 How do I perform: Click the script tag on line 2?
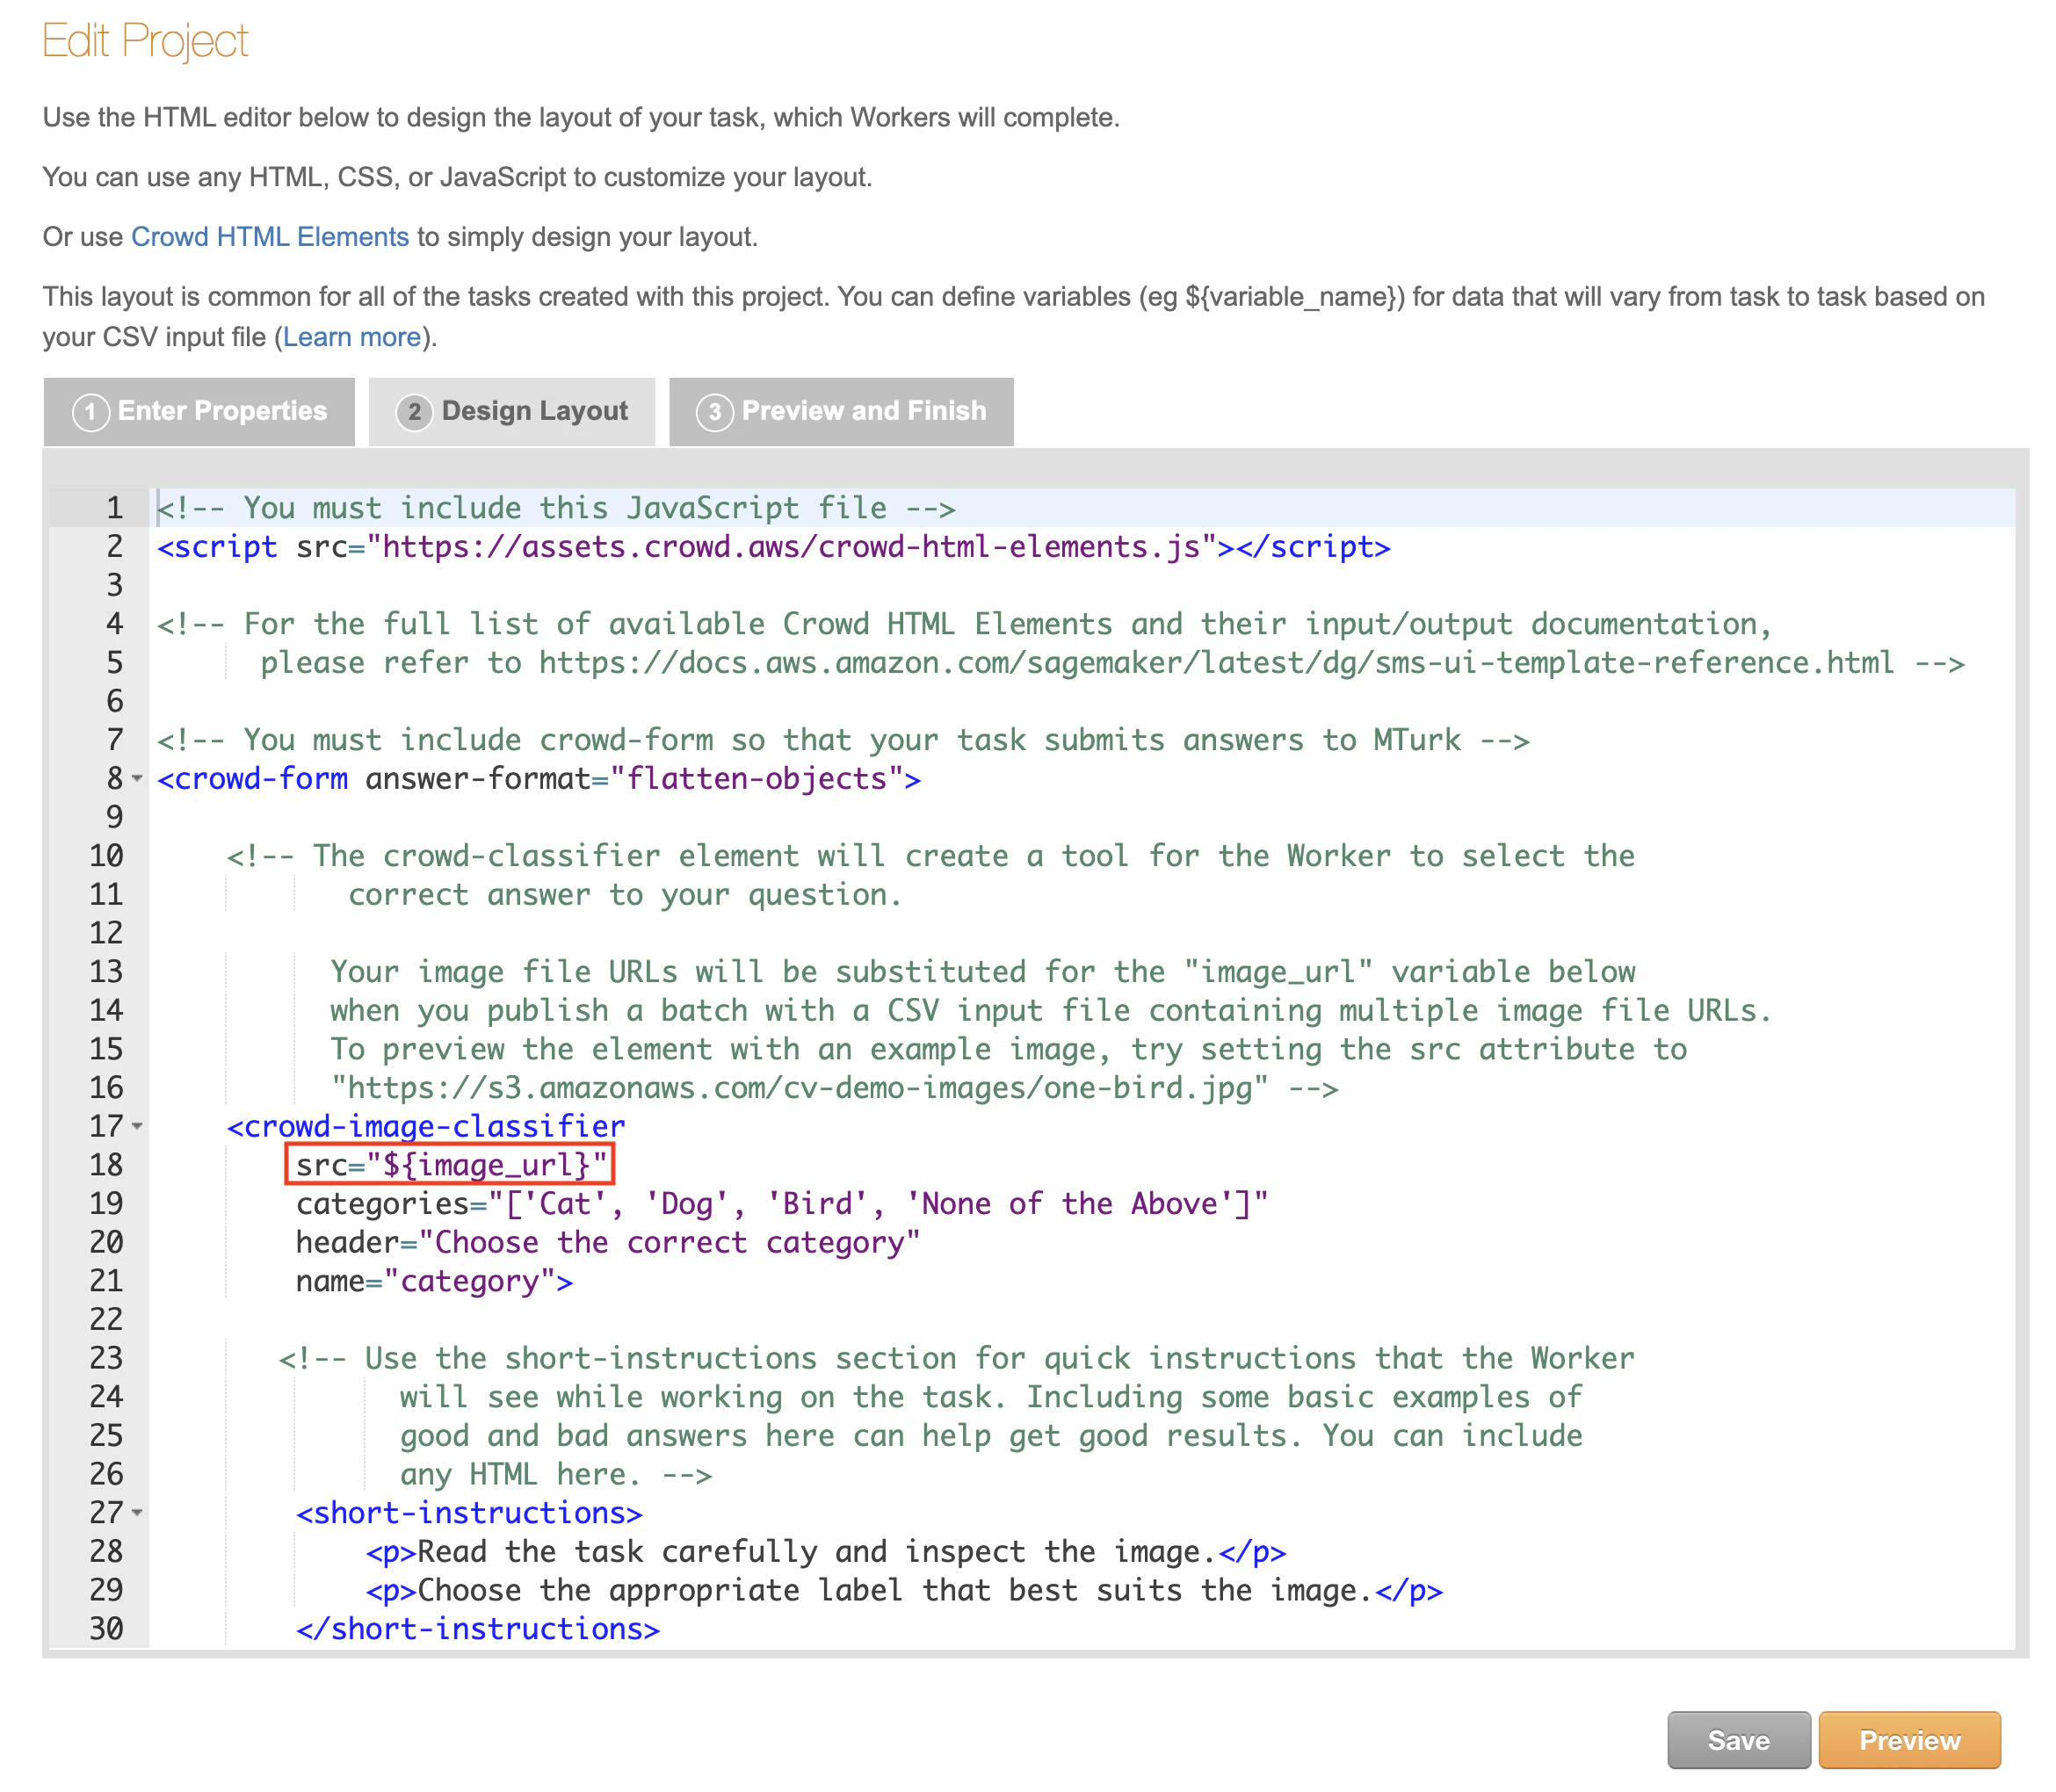click(773, 547)
